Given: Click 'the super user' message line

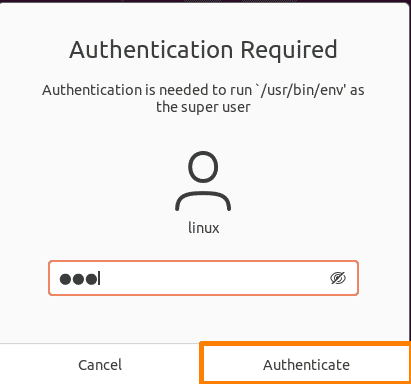Looking at the screenshot, I should (x=203, y=107).
